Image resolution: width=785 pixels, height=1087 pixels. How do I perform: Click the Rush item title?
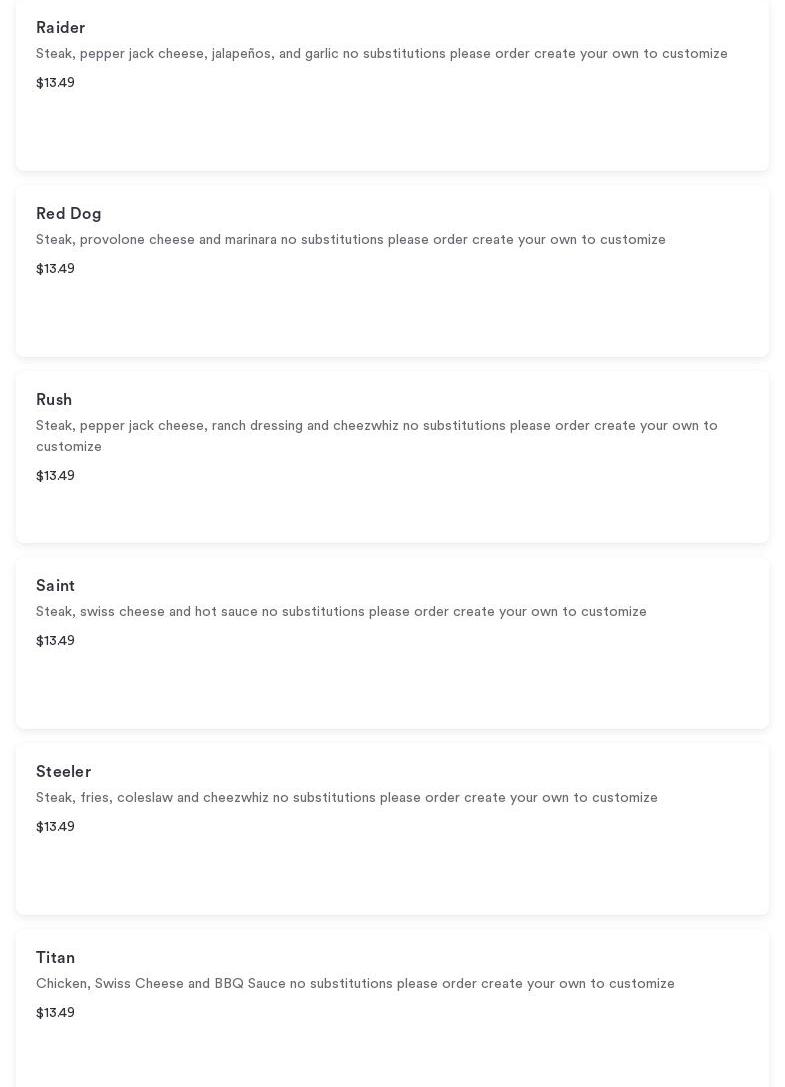[54, 400]
